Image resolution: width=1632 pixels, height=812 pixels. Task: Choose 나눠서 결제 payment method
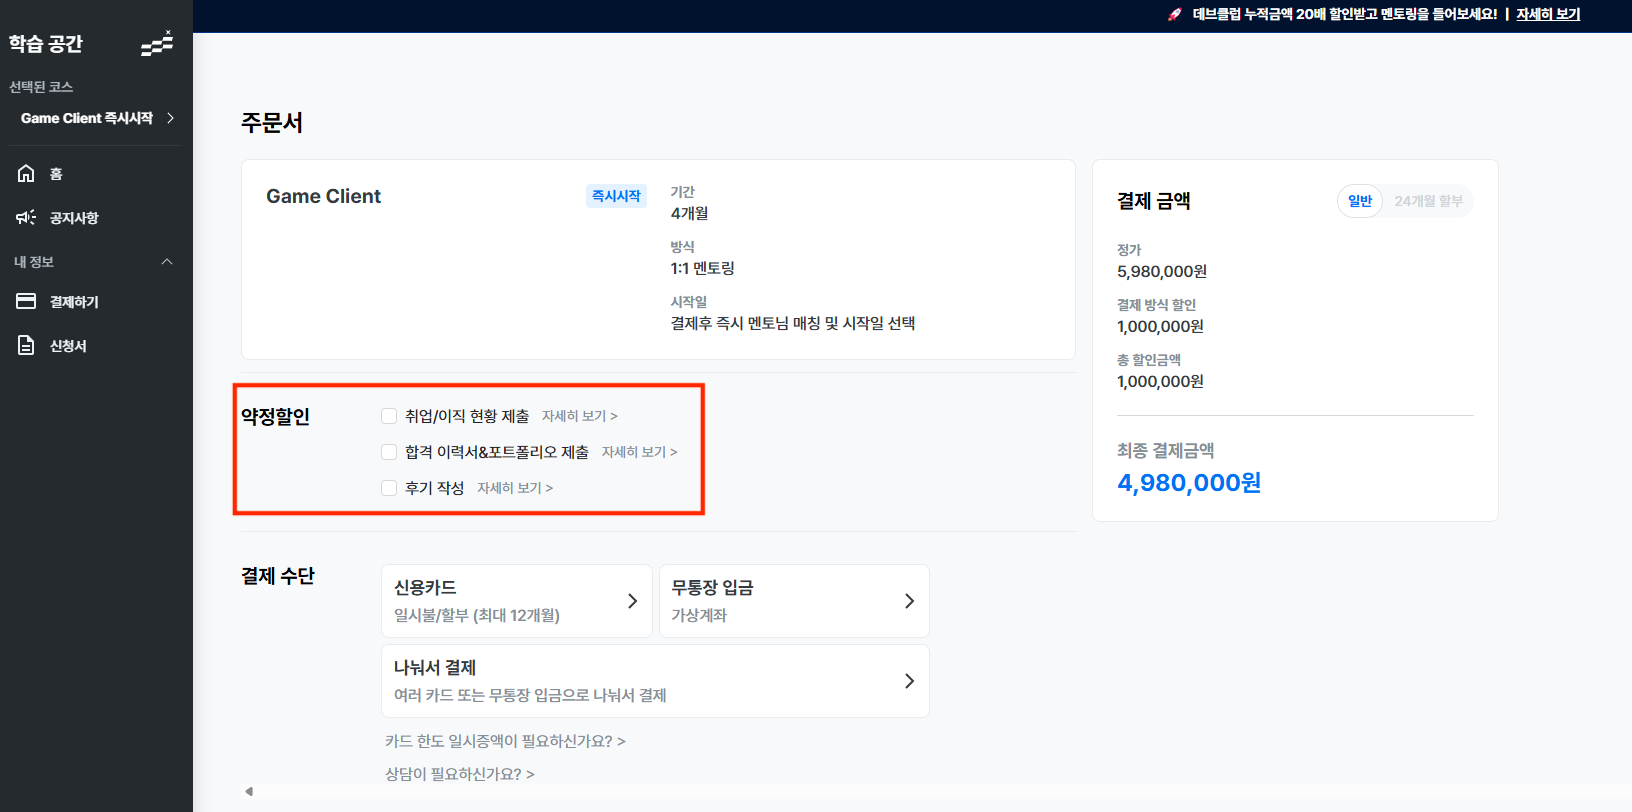[655, 681]
